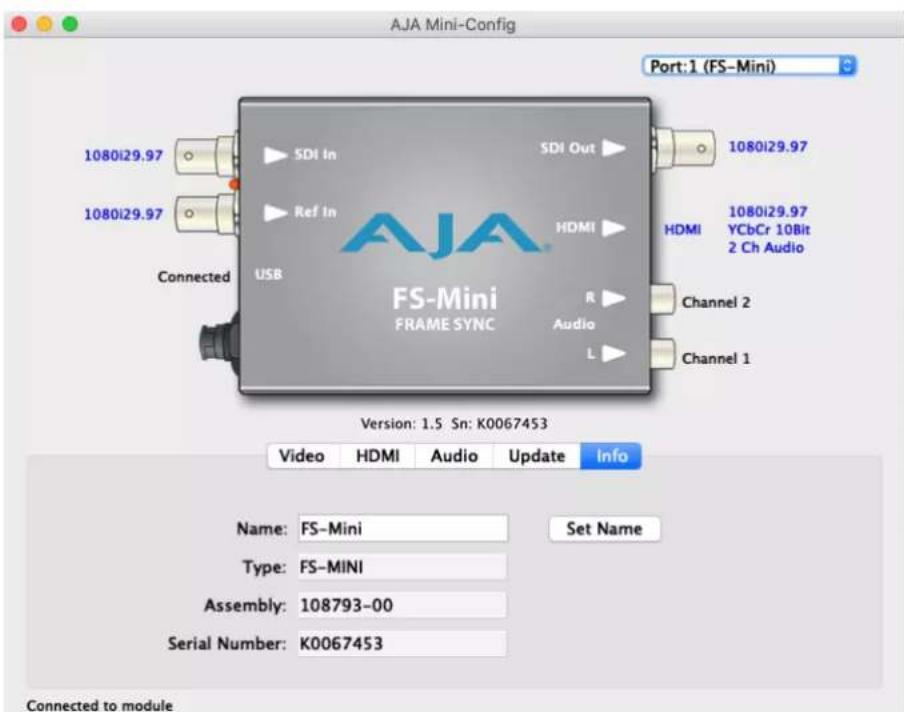Image resolution: width=904 pixels, height=712 pixels.
Task: Click the 2 Ch Audio text
Action: point(766,247)
